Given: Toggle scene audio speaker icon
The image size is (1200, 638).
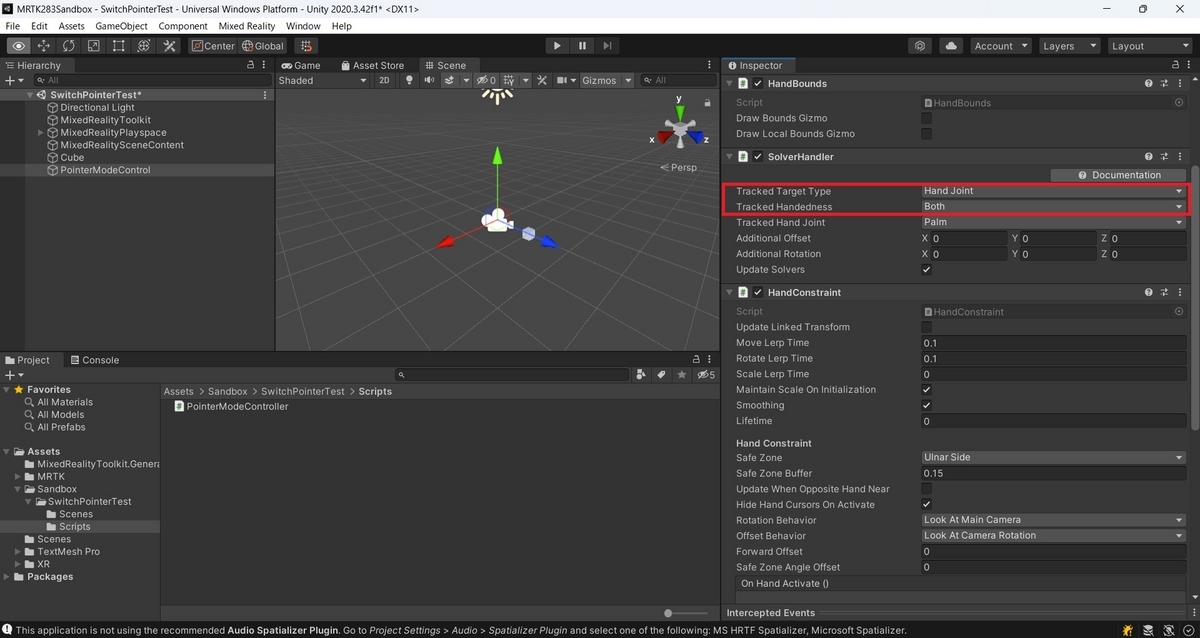Looking at the screenshot, I should (429, 80).
